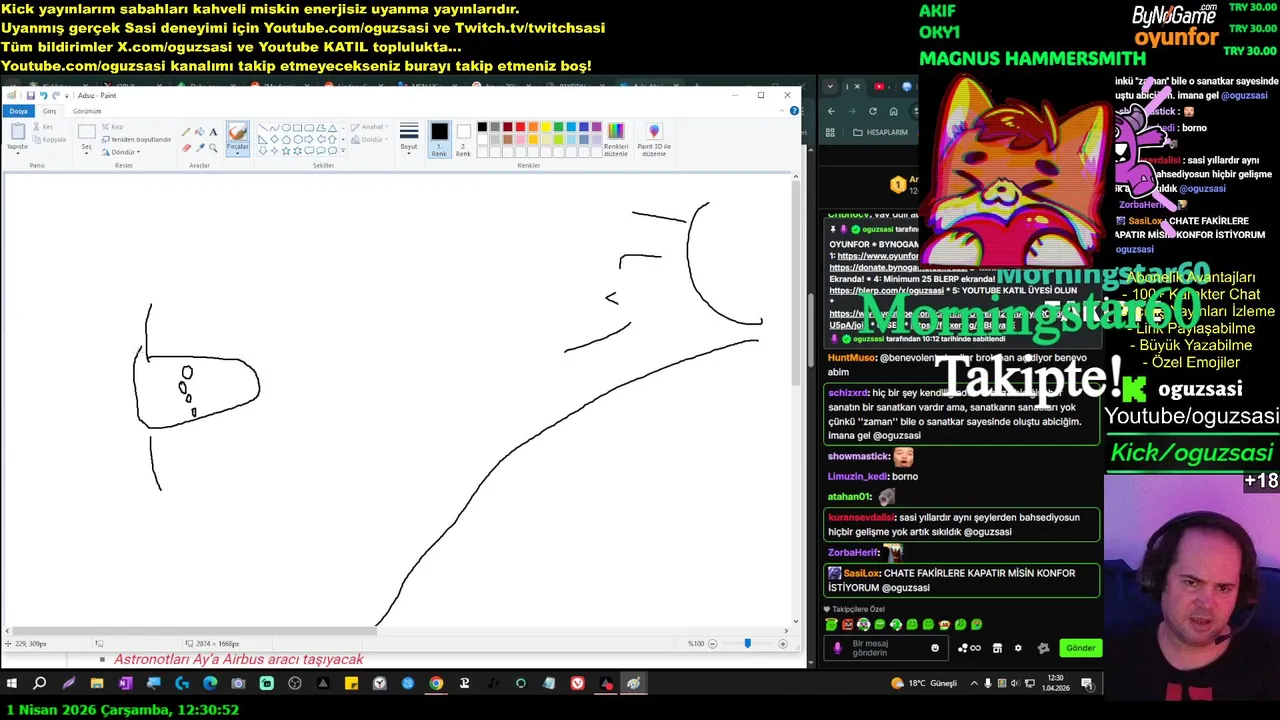Select the Eraser tool in Paint
1280x720 pixels.
click(x=186, y=148)
